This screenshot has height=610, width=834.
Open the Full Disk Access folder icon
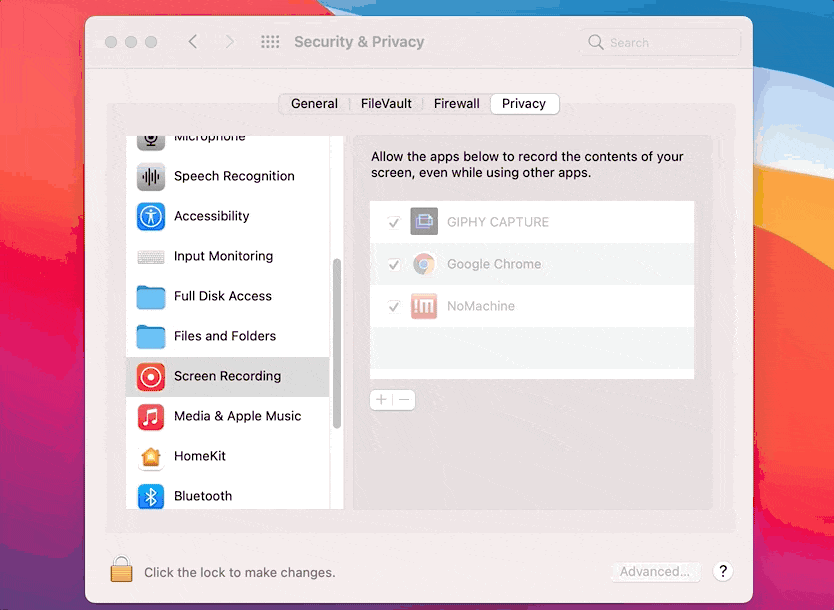(151, 296)
